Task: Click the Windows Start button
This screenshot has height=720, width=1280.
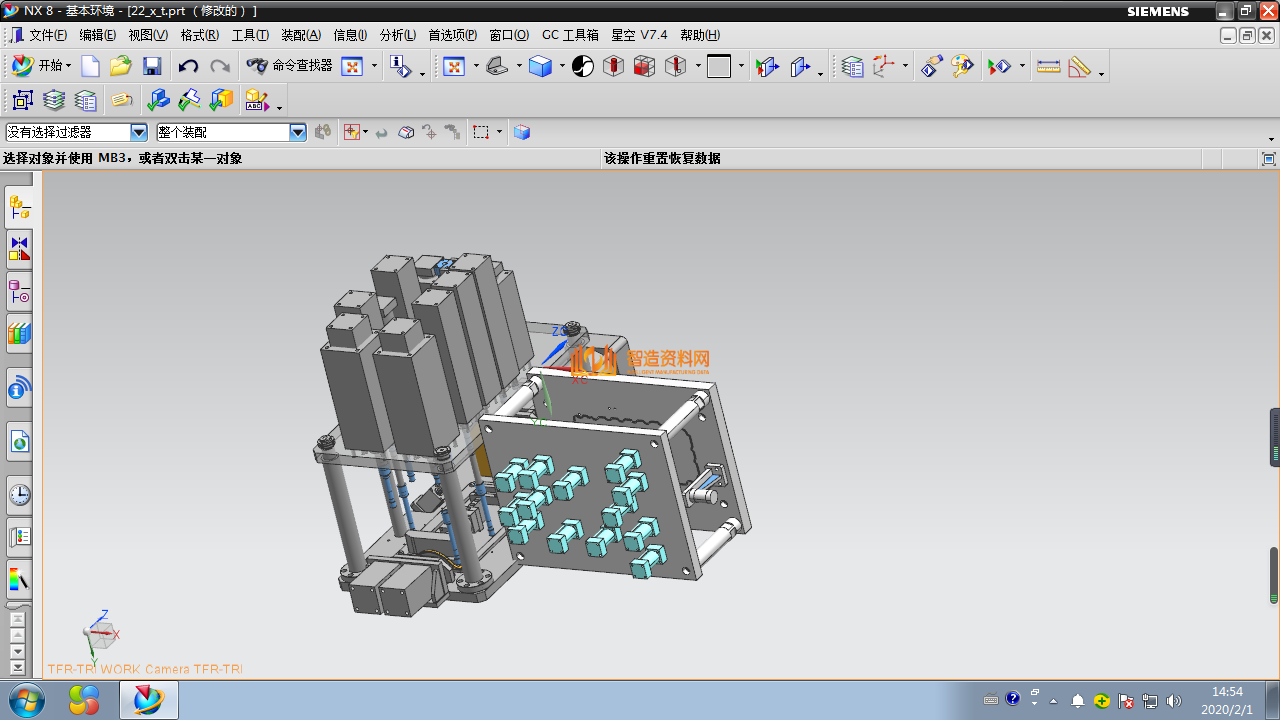Action: [28, 700]
